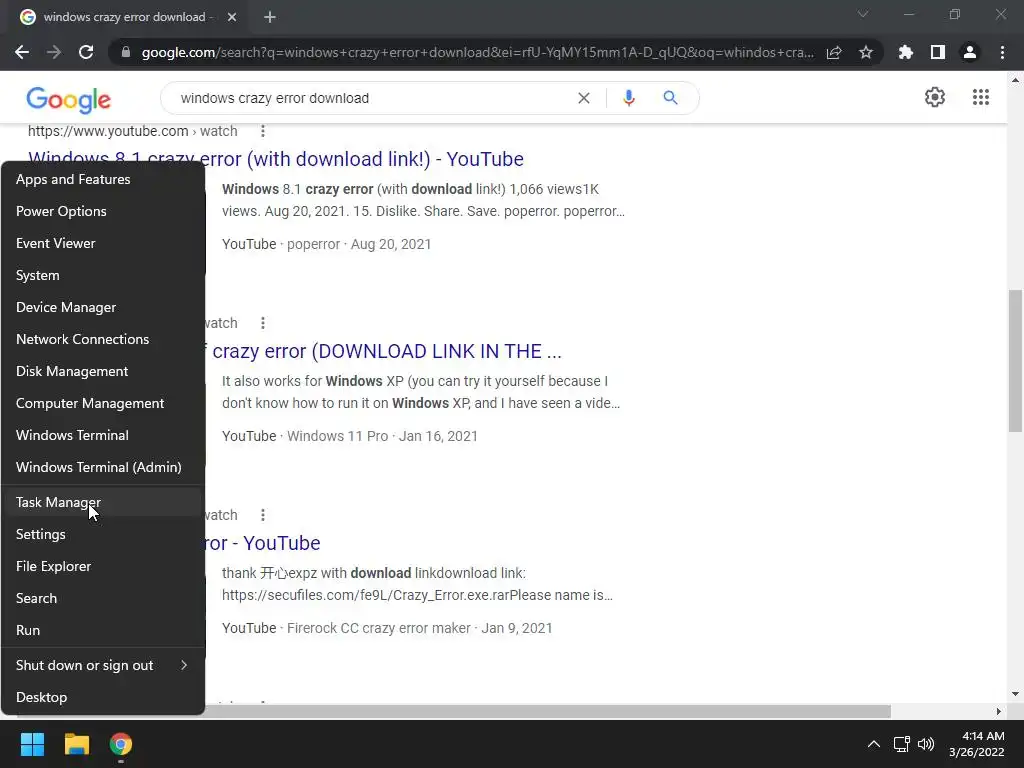Viewport: 1024px width, 768px height.
Task: Start voice search with the microphone icon
Action: [628, 98]
